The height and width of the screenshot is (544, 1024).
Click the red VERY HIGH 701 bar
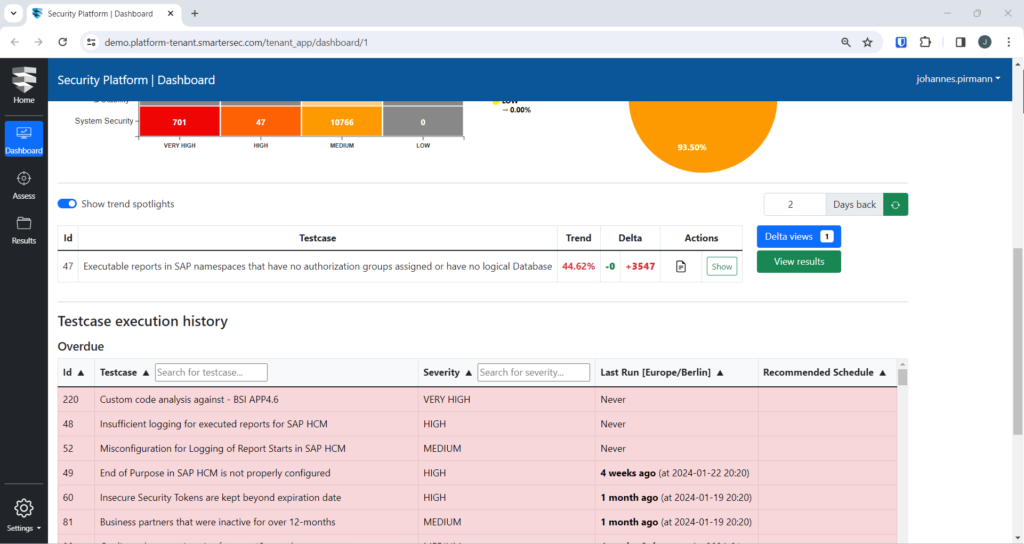coord(180,122)
